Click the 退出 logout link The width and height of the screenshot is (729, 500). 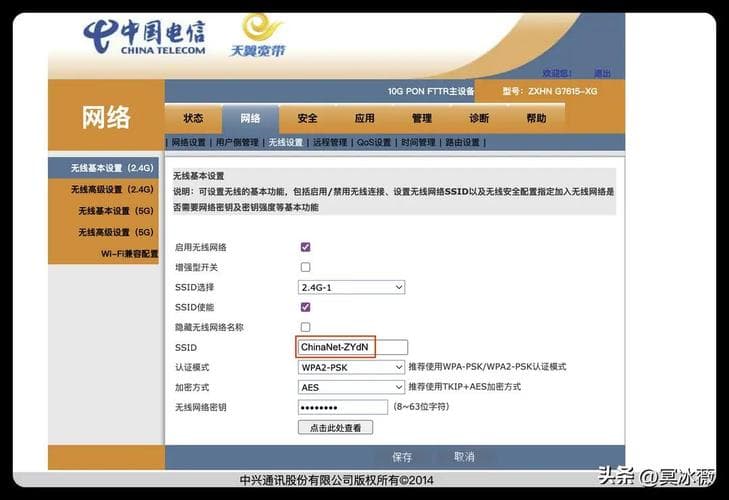[x=603, y=73]
